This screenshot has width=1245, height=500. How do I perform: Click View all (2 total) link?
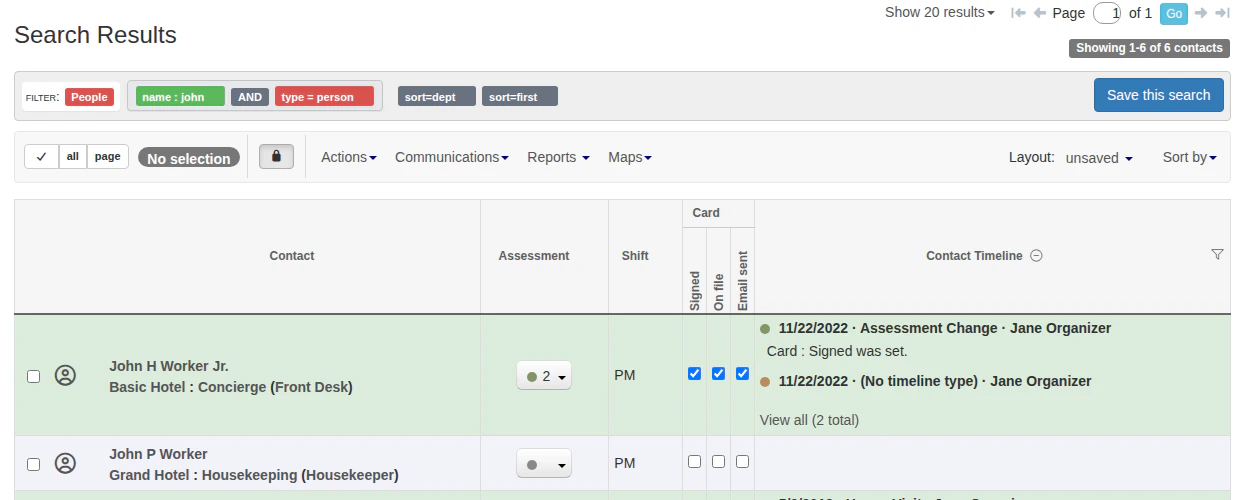pos(809,420)
